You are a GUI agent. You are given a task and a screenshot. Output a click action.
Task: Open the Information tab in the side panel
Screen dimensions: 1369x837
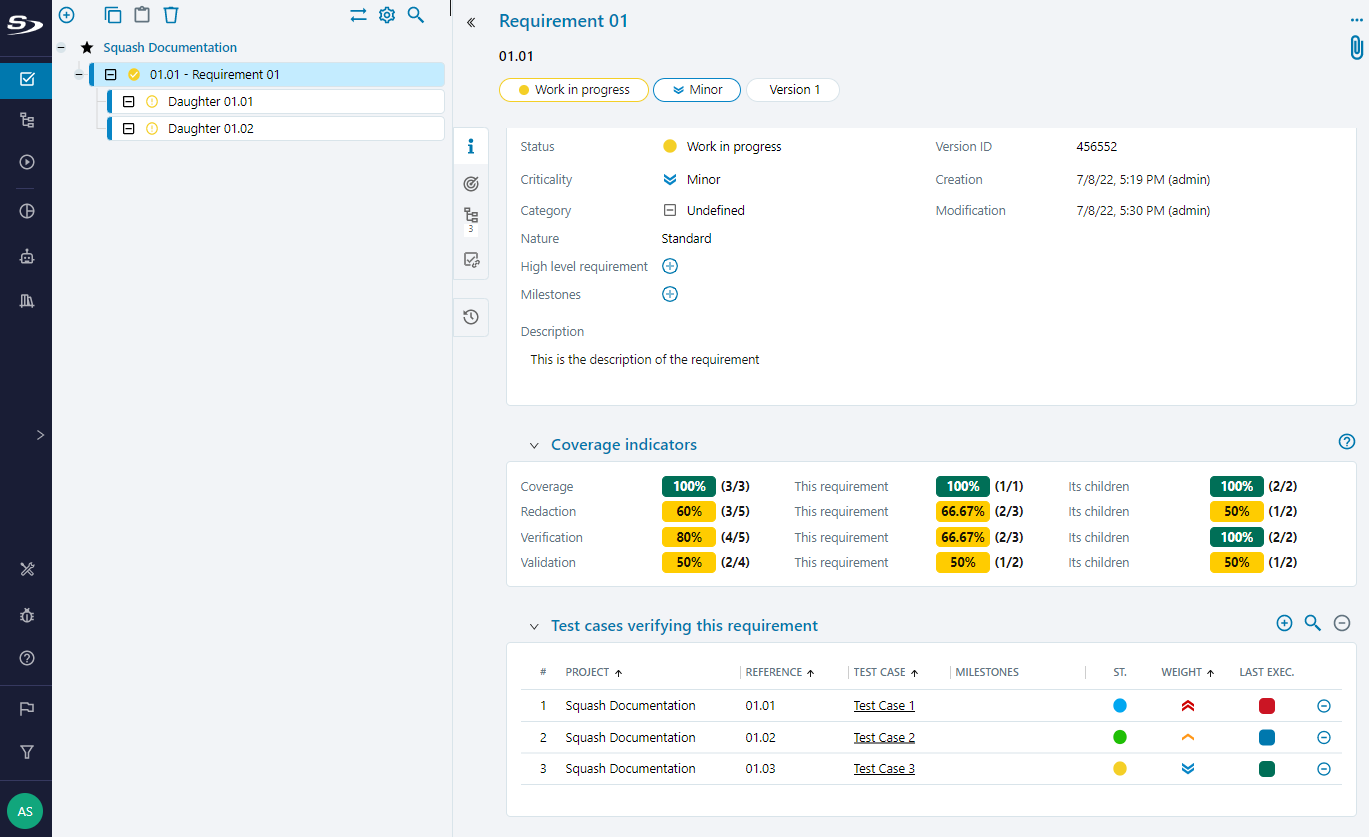click(471, 147)
